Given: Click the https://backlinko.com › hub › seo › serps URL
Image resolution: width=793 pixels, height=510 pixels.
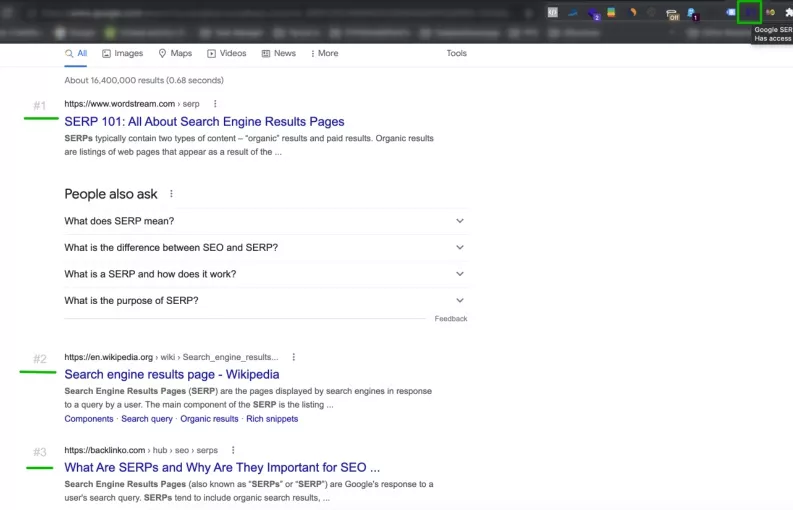Looking at the screenshot, I should (141, 450).
